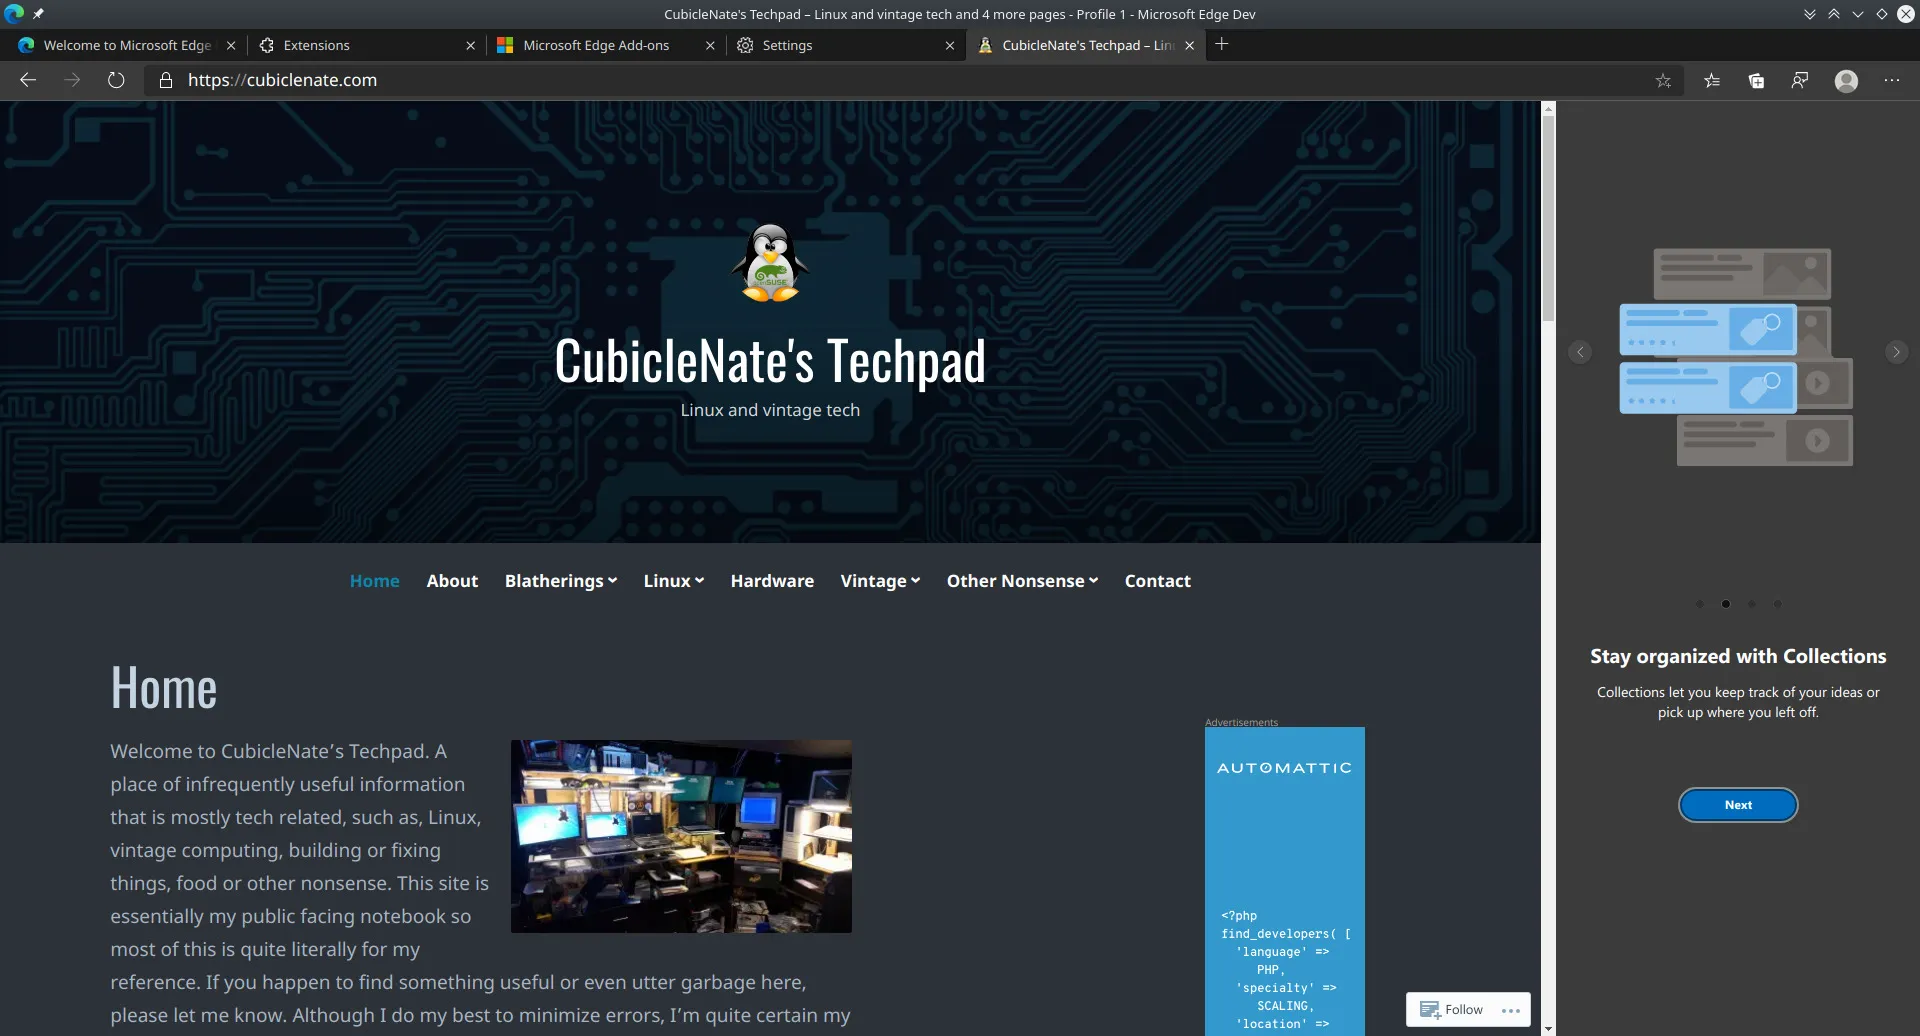
Task: Select the fourth carousel page dot
Action: [1777, 604]
